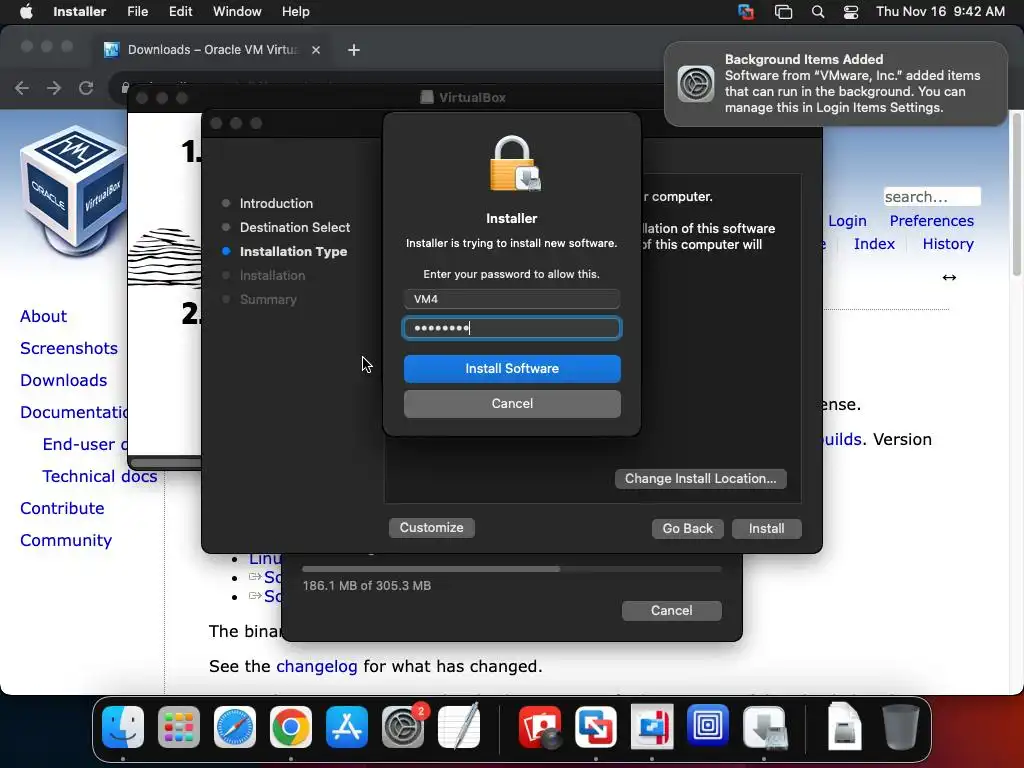
Task: Open the changelog link
Action: click(317, 666)
